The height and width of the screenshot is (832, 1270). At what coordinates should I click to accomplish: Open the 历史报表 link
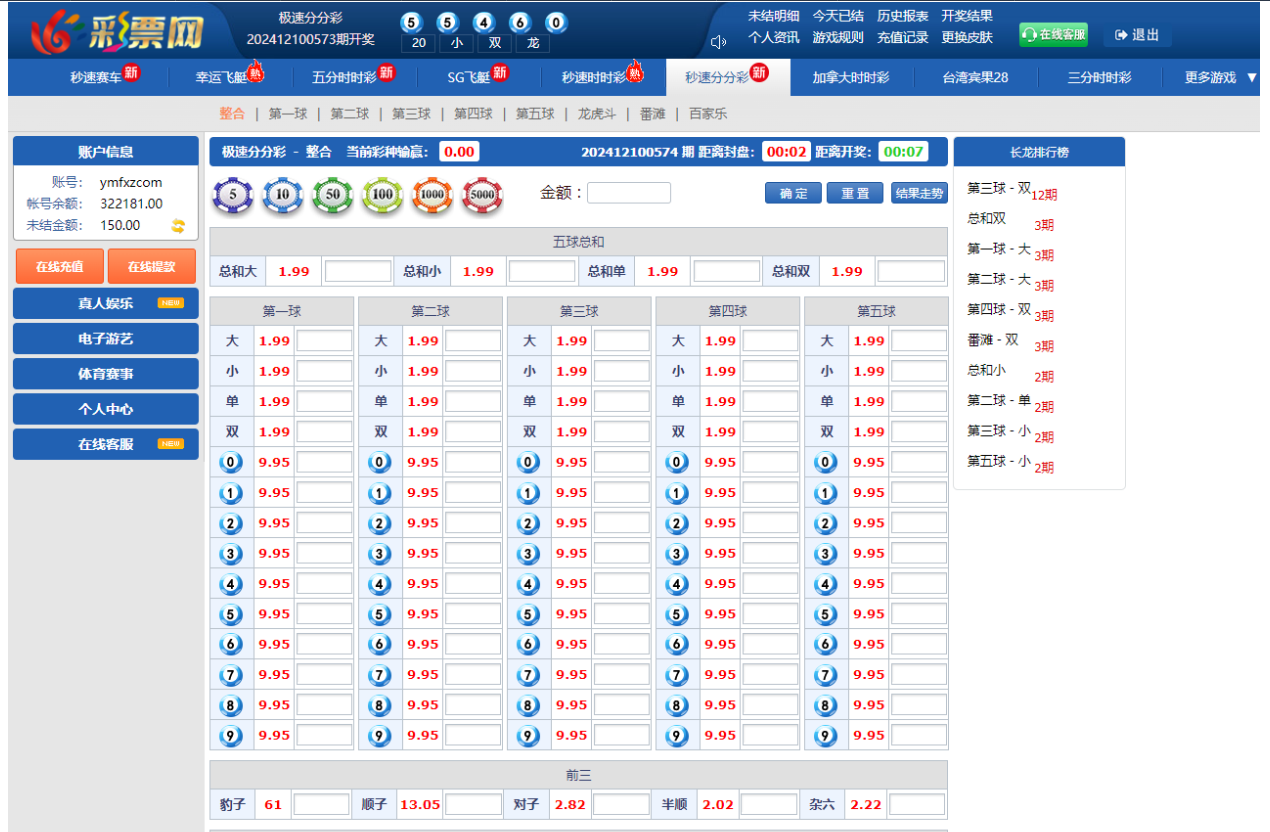902,16
